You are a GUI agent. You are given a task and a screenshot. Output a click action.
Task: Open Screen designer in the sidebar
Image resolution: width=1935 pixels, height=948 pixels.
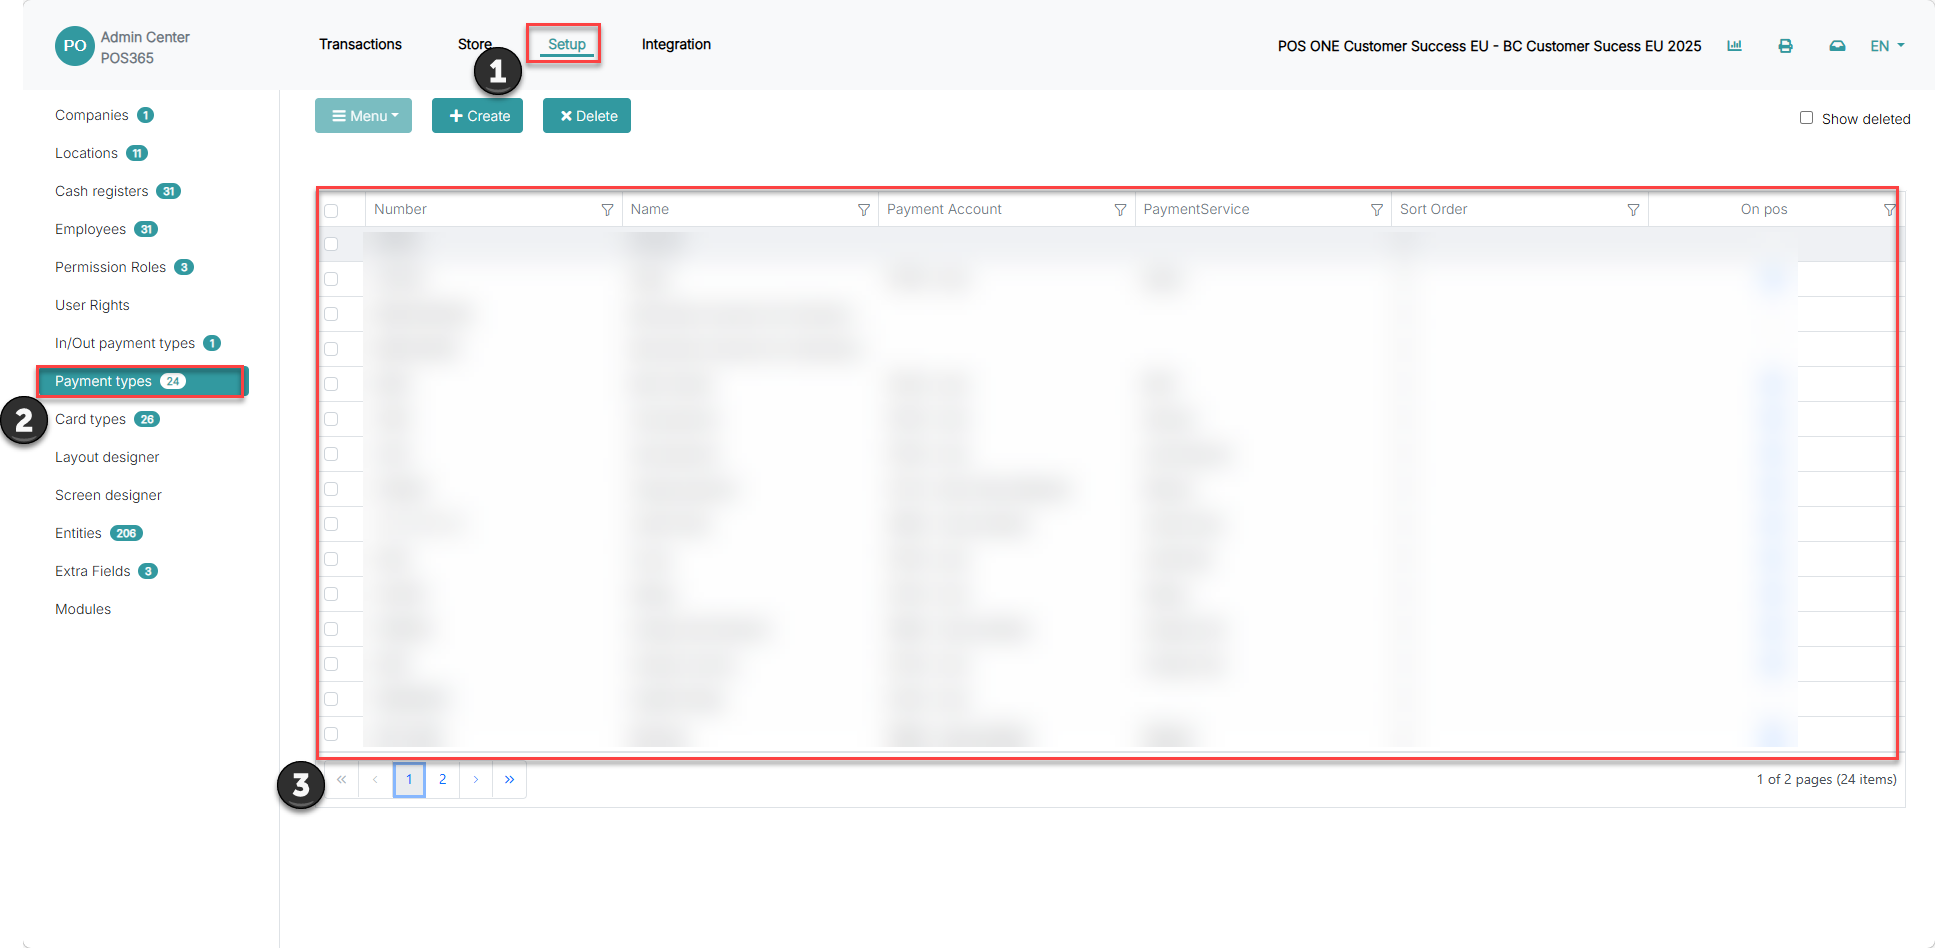pyautogui.click(x=108, y=495)
